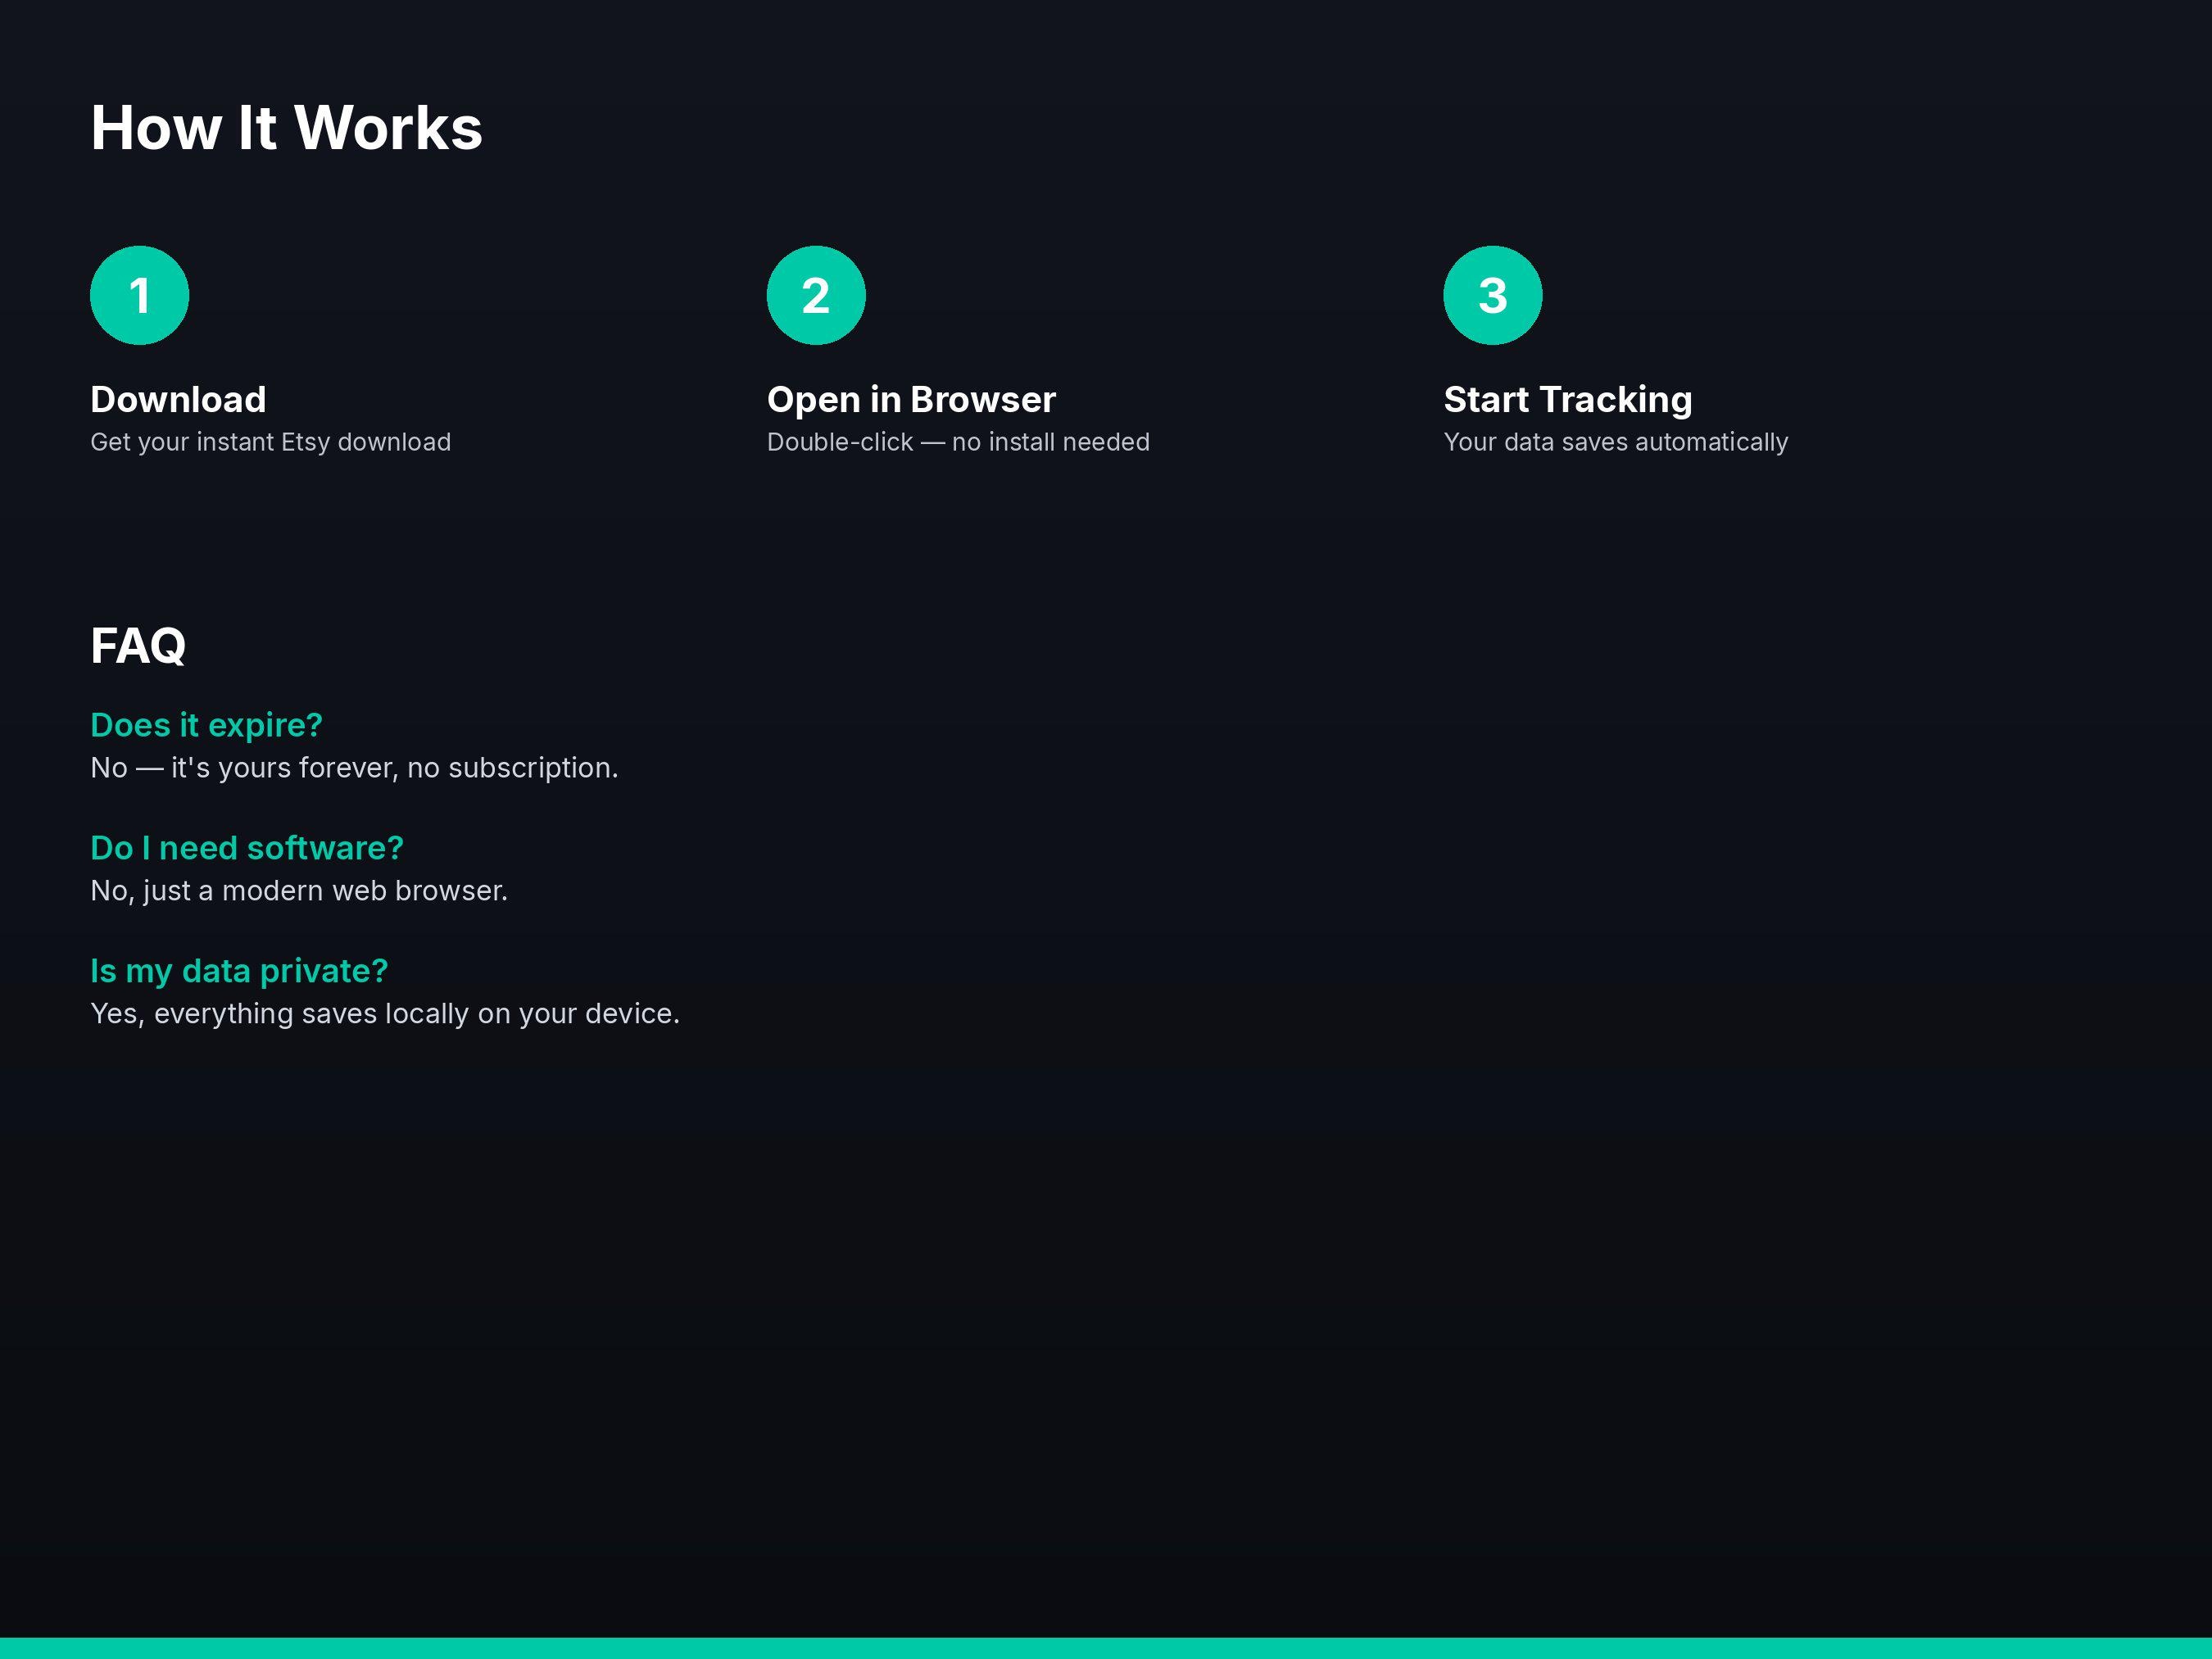Screen dimensions: 2212x1659
Task: Click the FAQ heading
Action: 138,646
